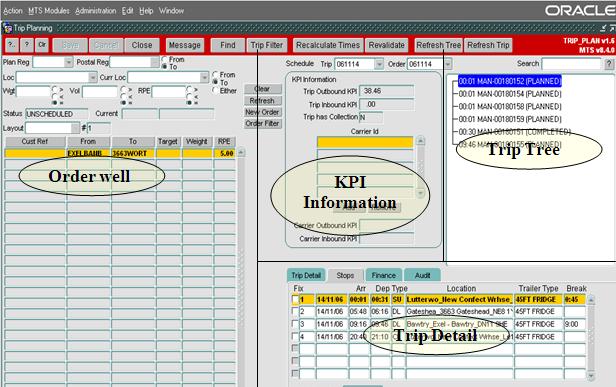Click the New Order button
Viewport: 616px width, 387px height.
tap(262, 112)
